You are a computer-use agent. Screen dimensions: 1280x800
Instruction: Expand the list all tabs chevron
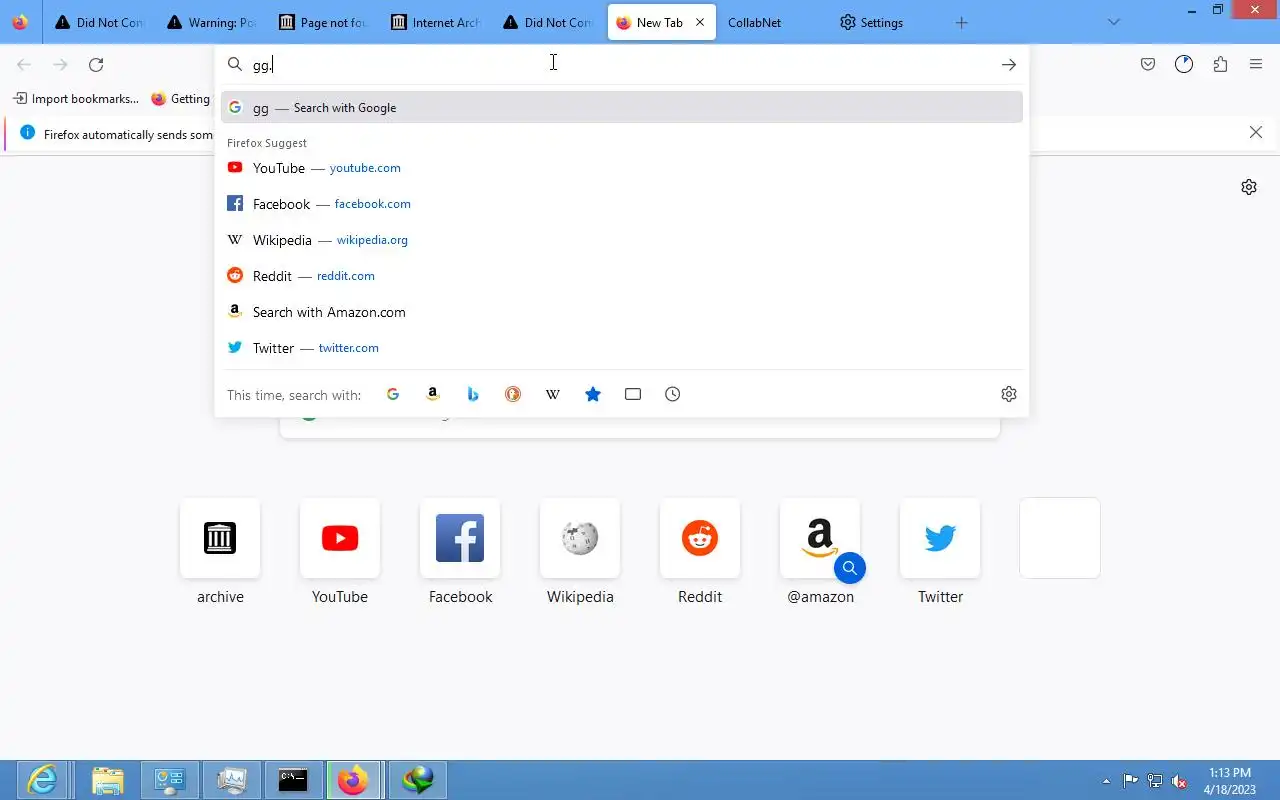pyautogui.click(x=1114, y=22)
